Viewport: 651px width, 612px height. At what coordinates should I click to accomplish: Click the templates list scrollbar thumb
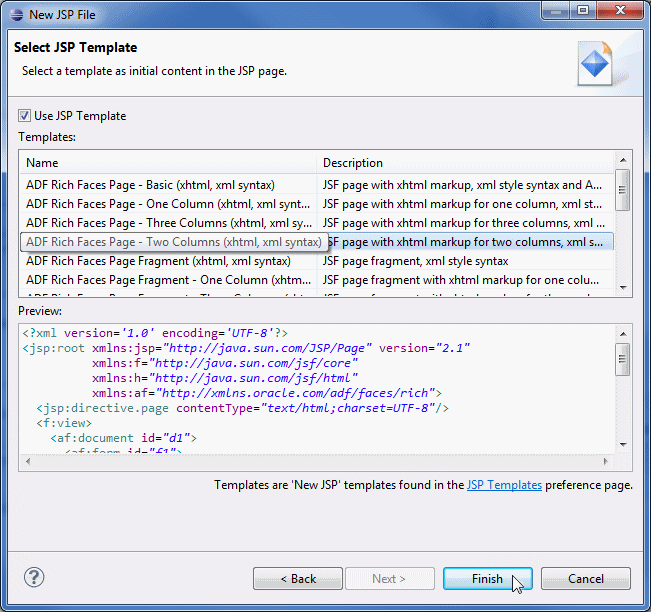coord(622,190)
